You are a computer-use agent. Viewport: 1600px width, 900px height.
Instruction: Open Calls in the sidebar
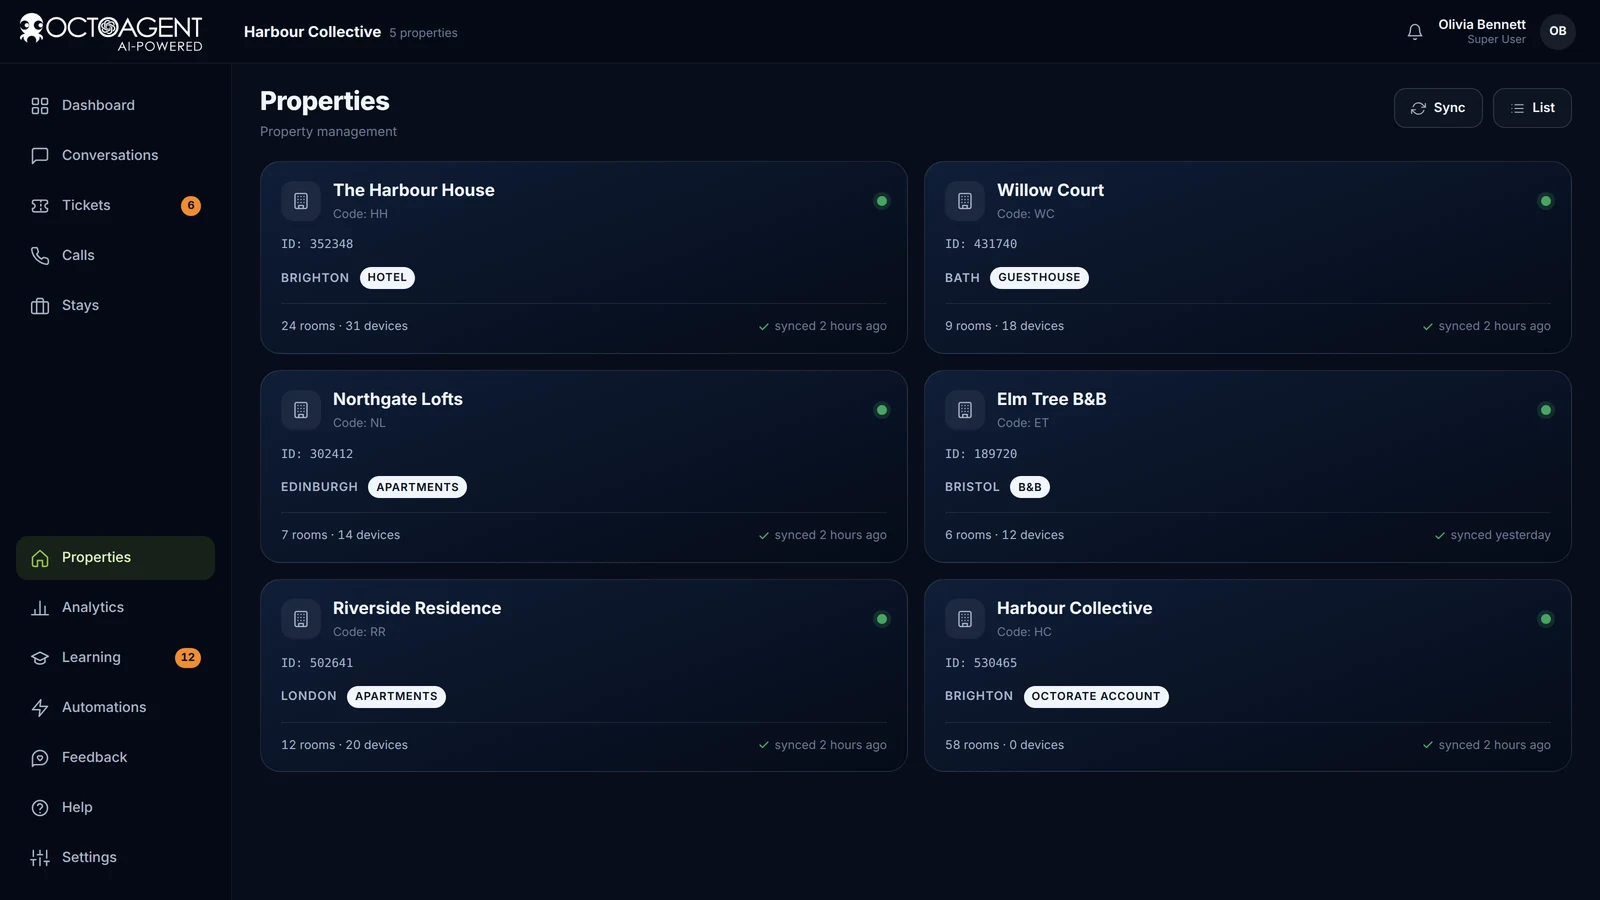pos(115,255)
